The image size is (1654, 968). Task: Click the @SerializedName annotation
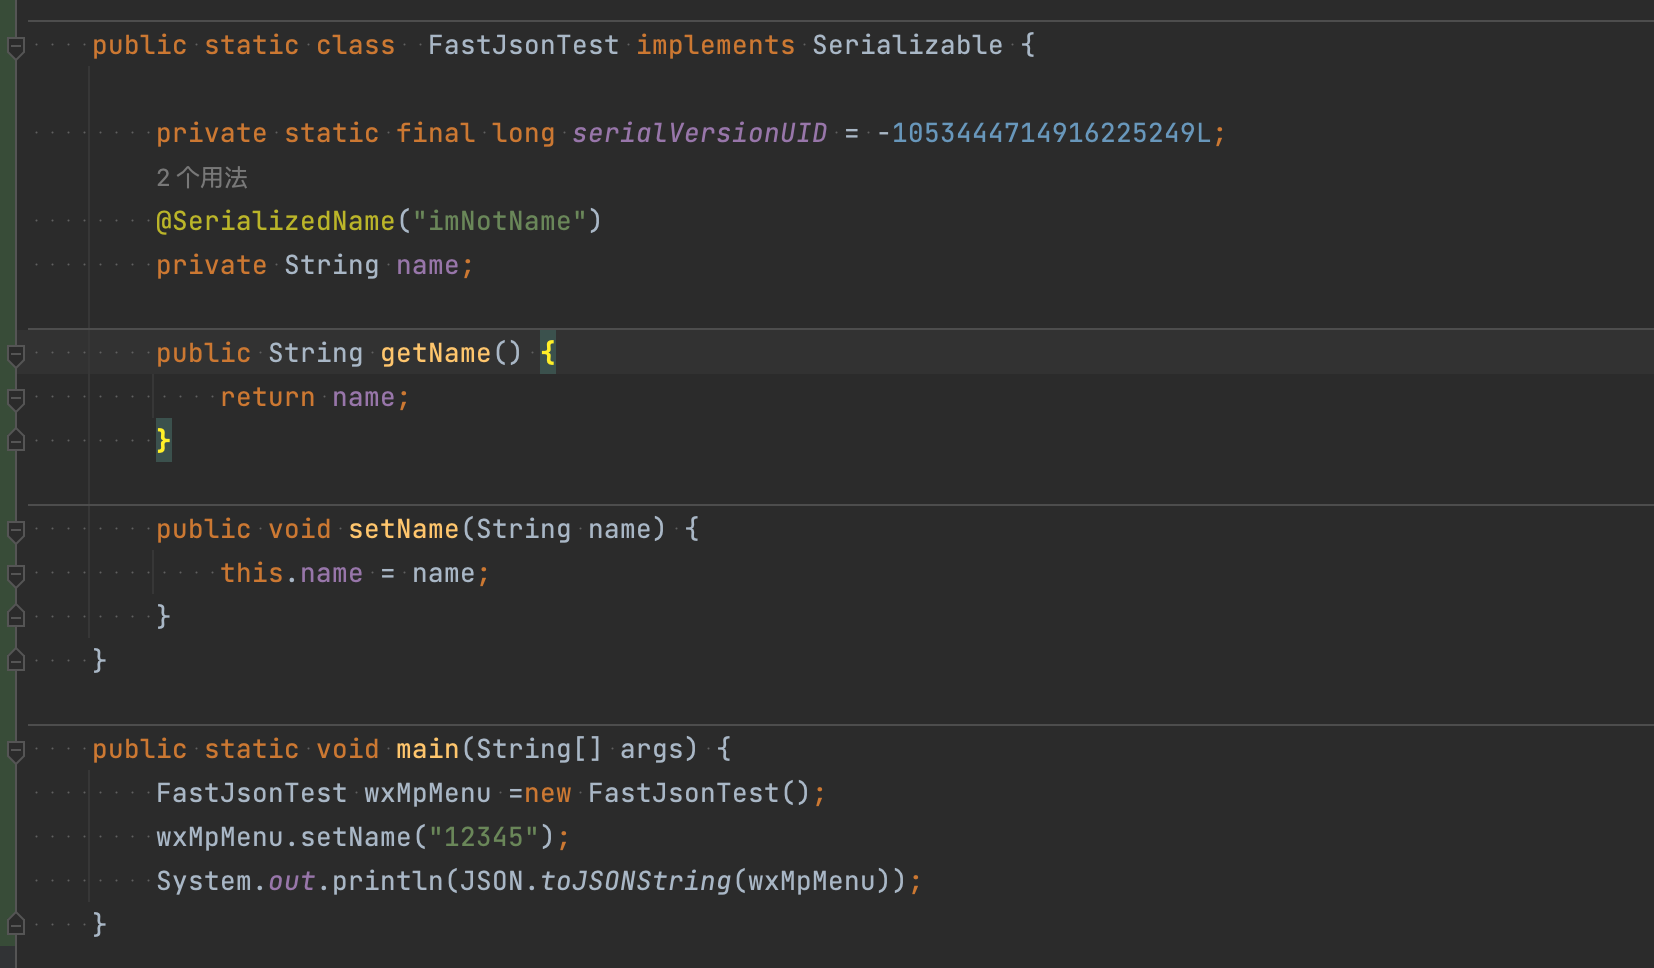coord(275,221)
